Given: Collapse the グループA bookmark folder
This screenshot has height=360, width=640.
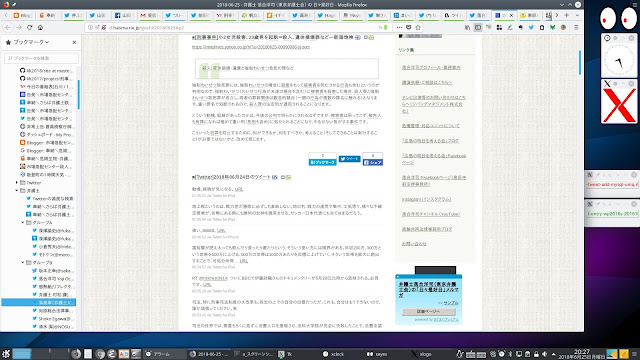Looking at the screenshot, I should point(23,222).
